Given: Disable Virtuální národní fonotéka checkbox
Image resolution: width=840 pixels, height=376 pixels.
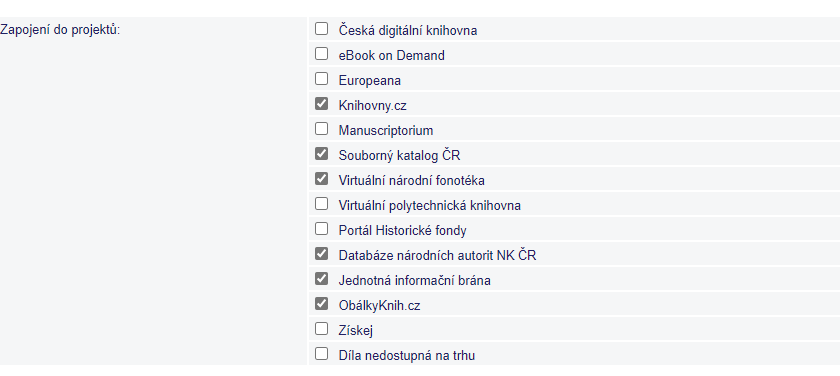Looking at the screenshot, I should (x=321, y=179).
